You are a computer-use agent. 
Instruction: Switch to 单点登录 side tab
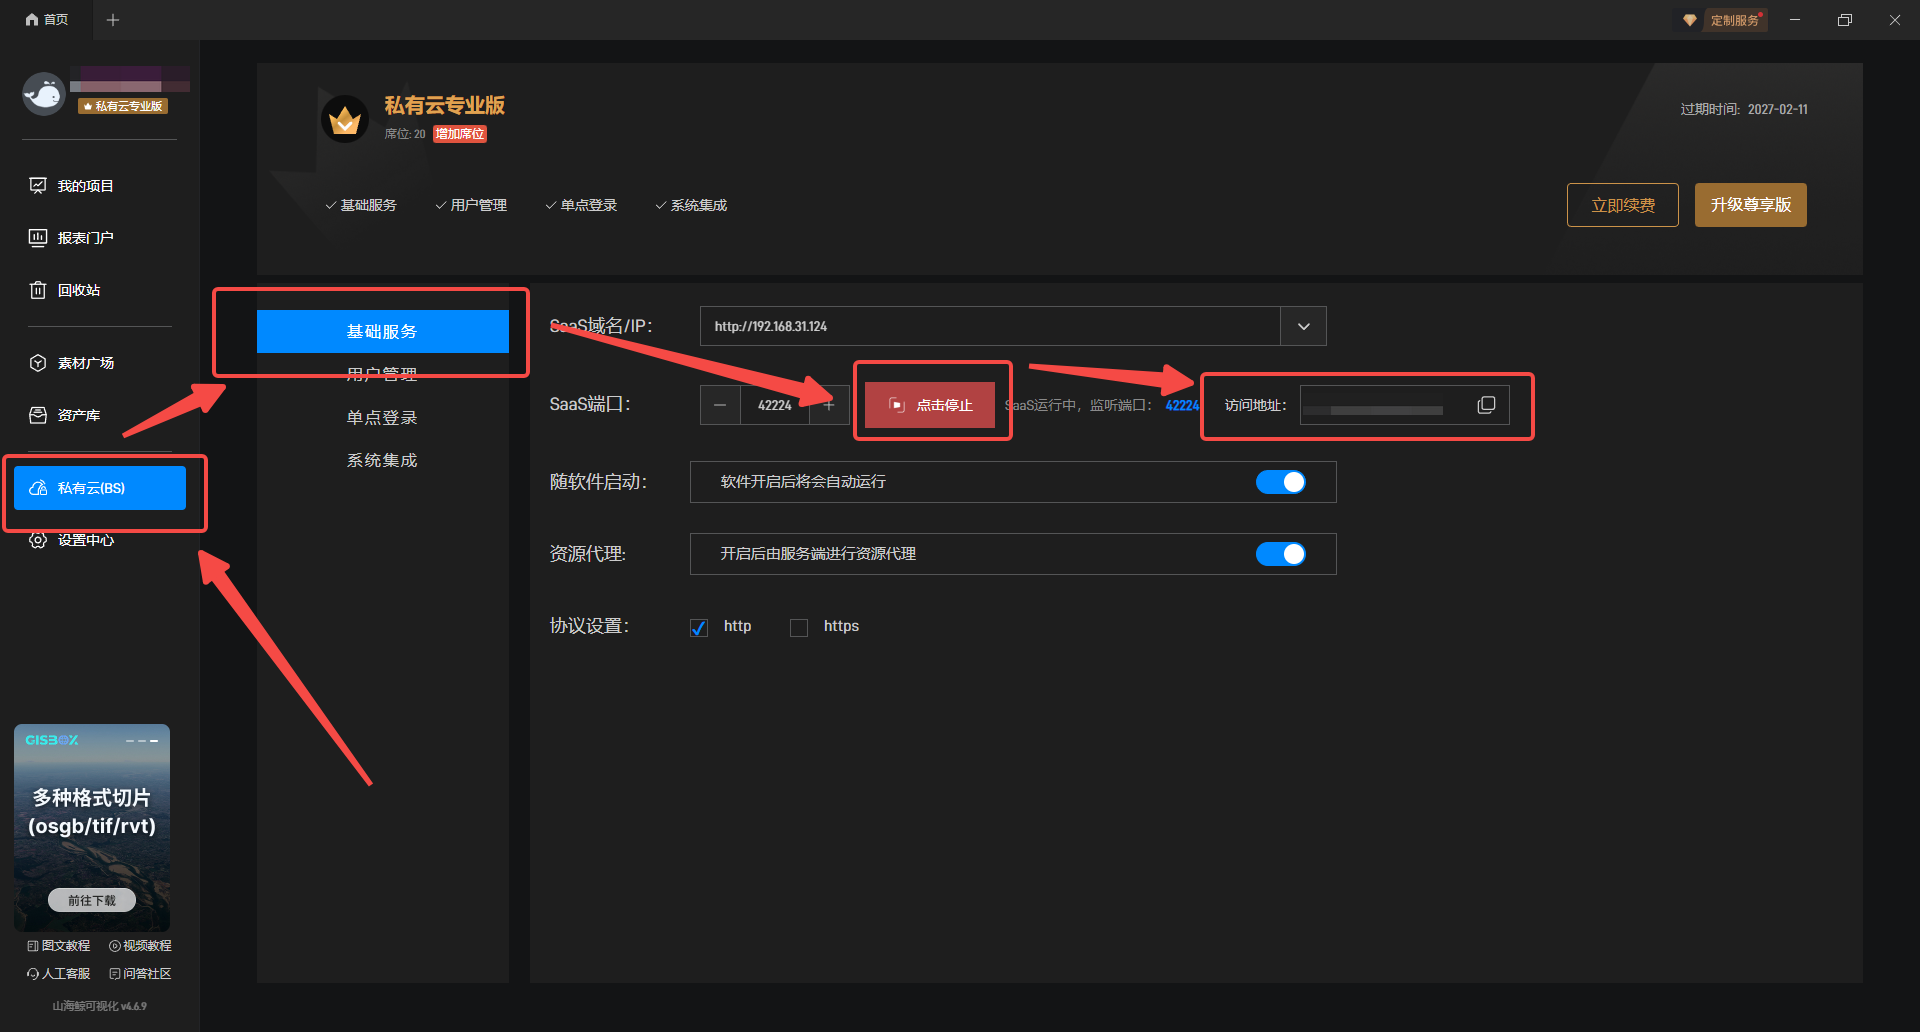coord(382,418)
